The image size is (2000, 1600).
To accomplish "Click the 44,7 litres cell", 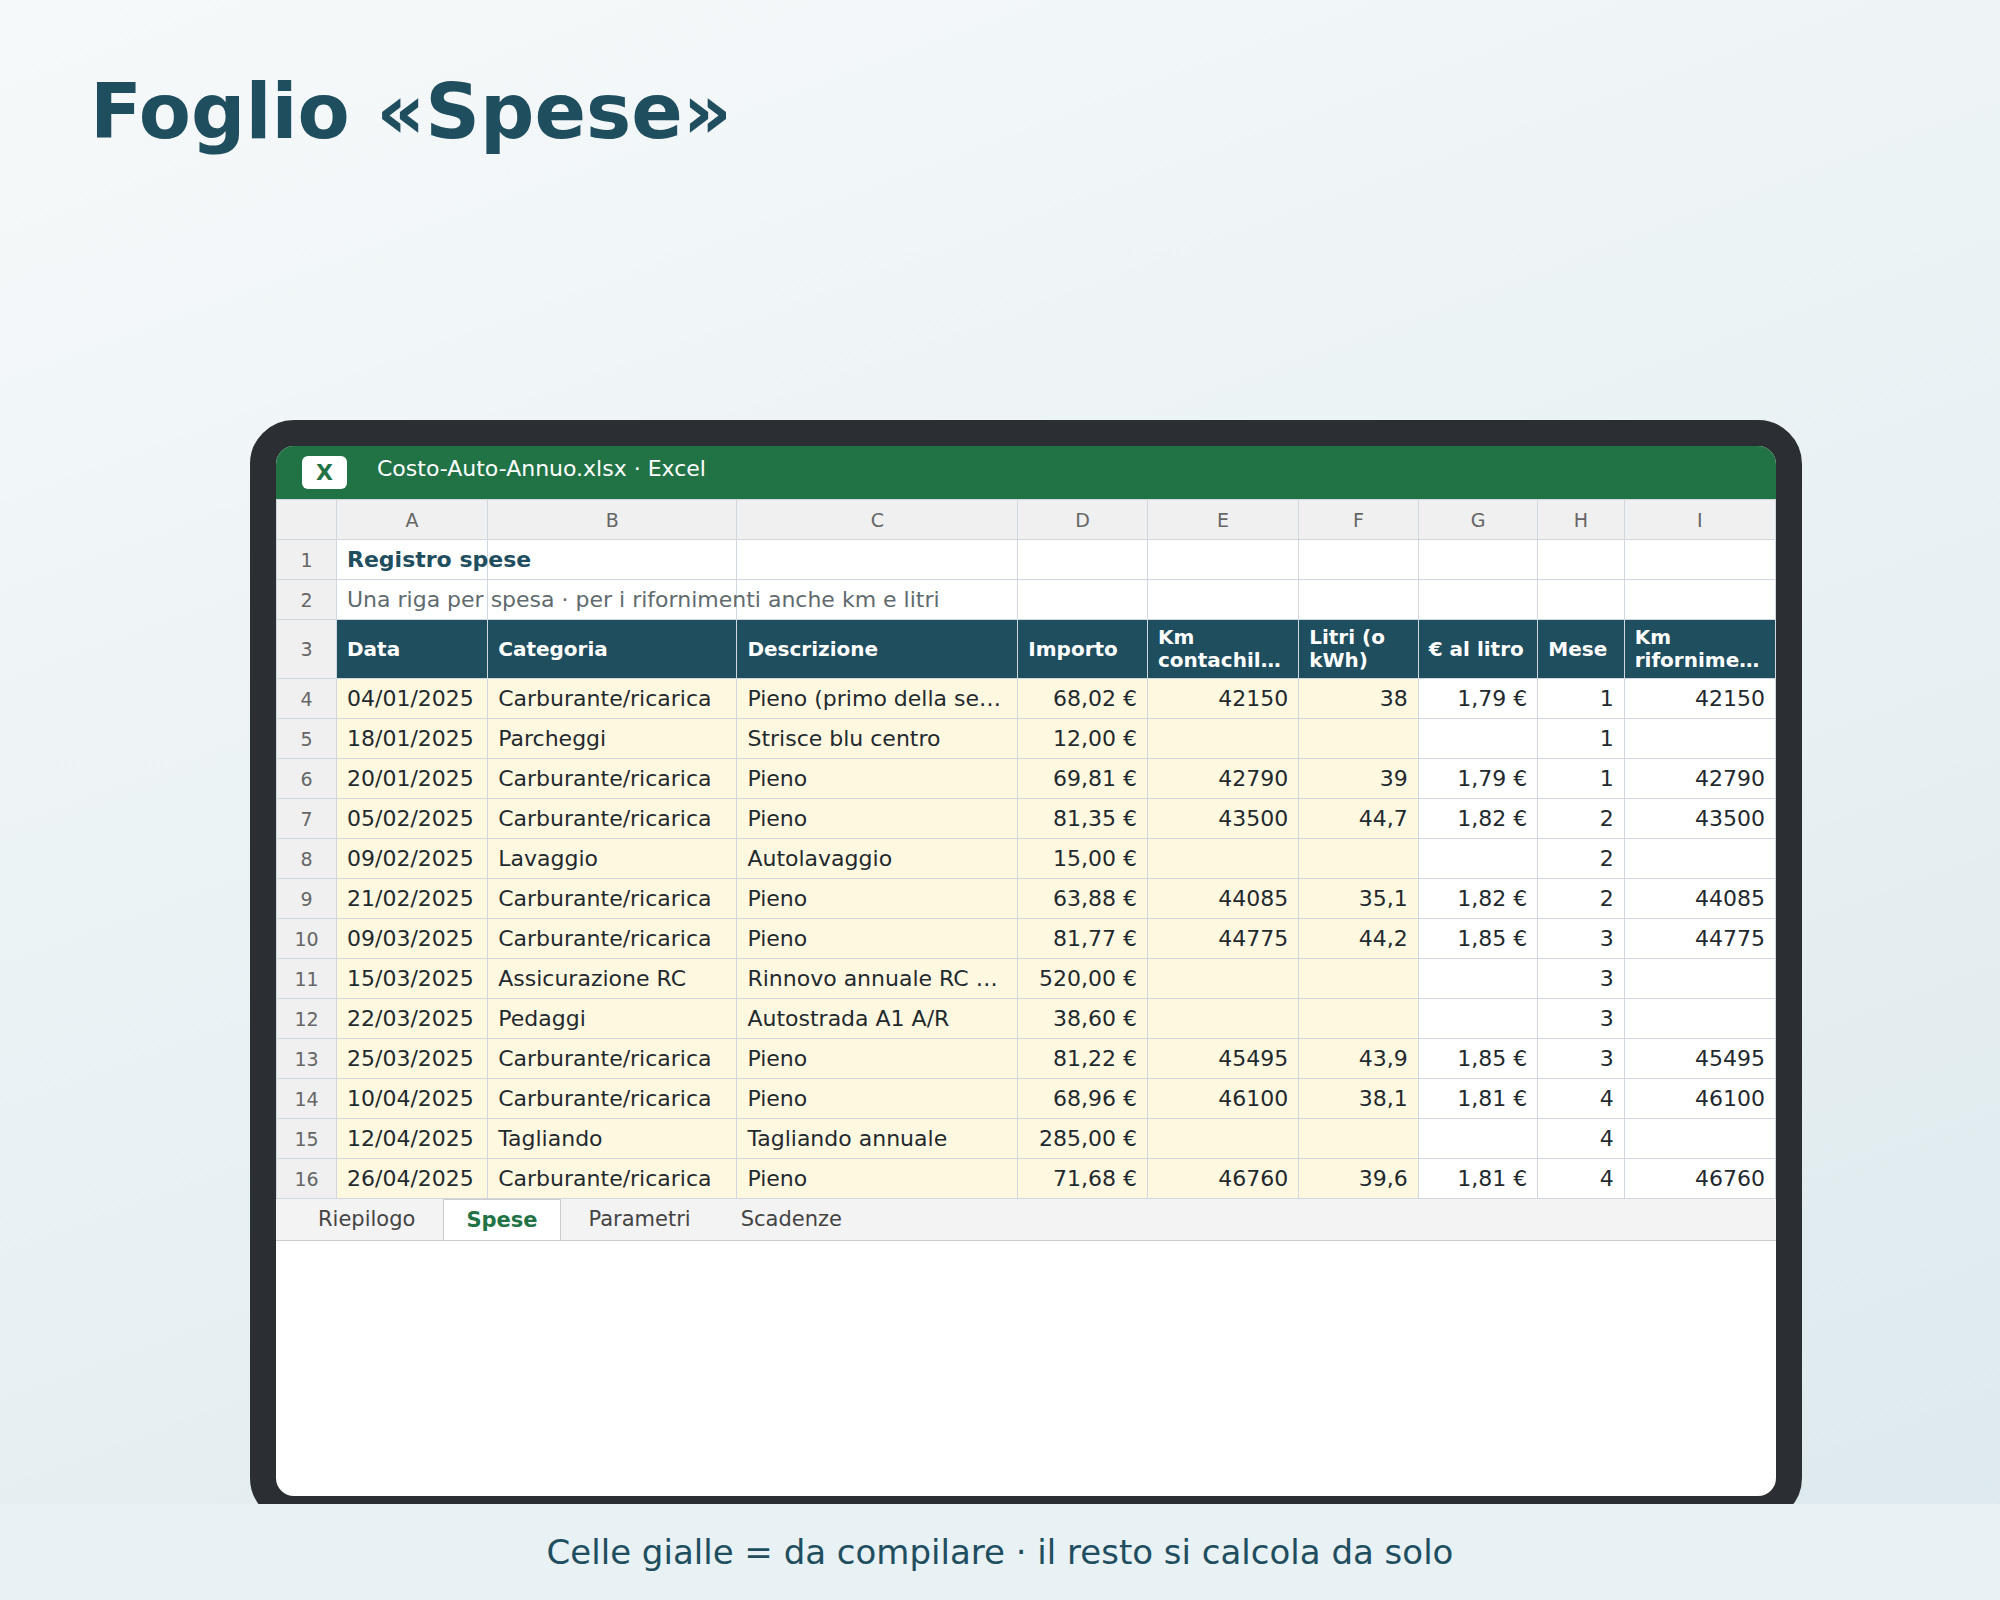I will click(1358, 819).
